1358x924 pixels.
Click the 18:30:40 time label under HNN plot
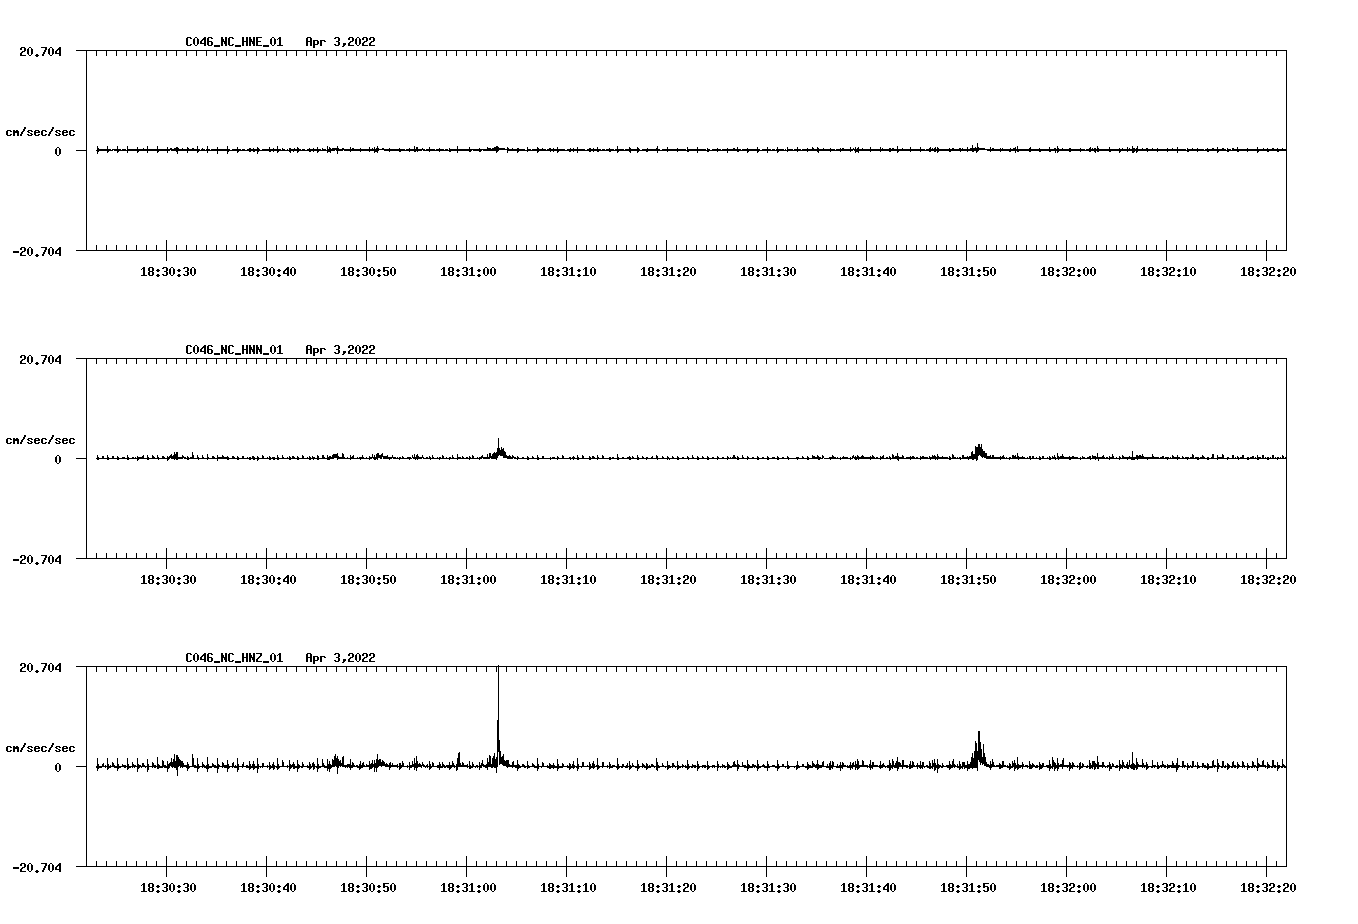pos(268,580)
